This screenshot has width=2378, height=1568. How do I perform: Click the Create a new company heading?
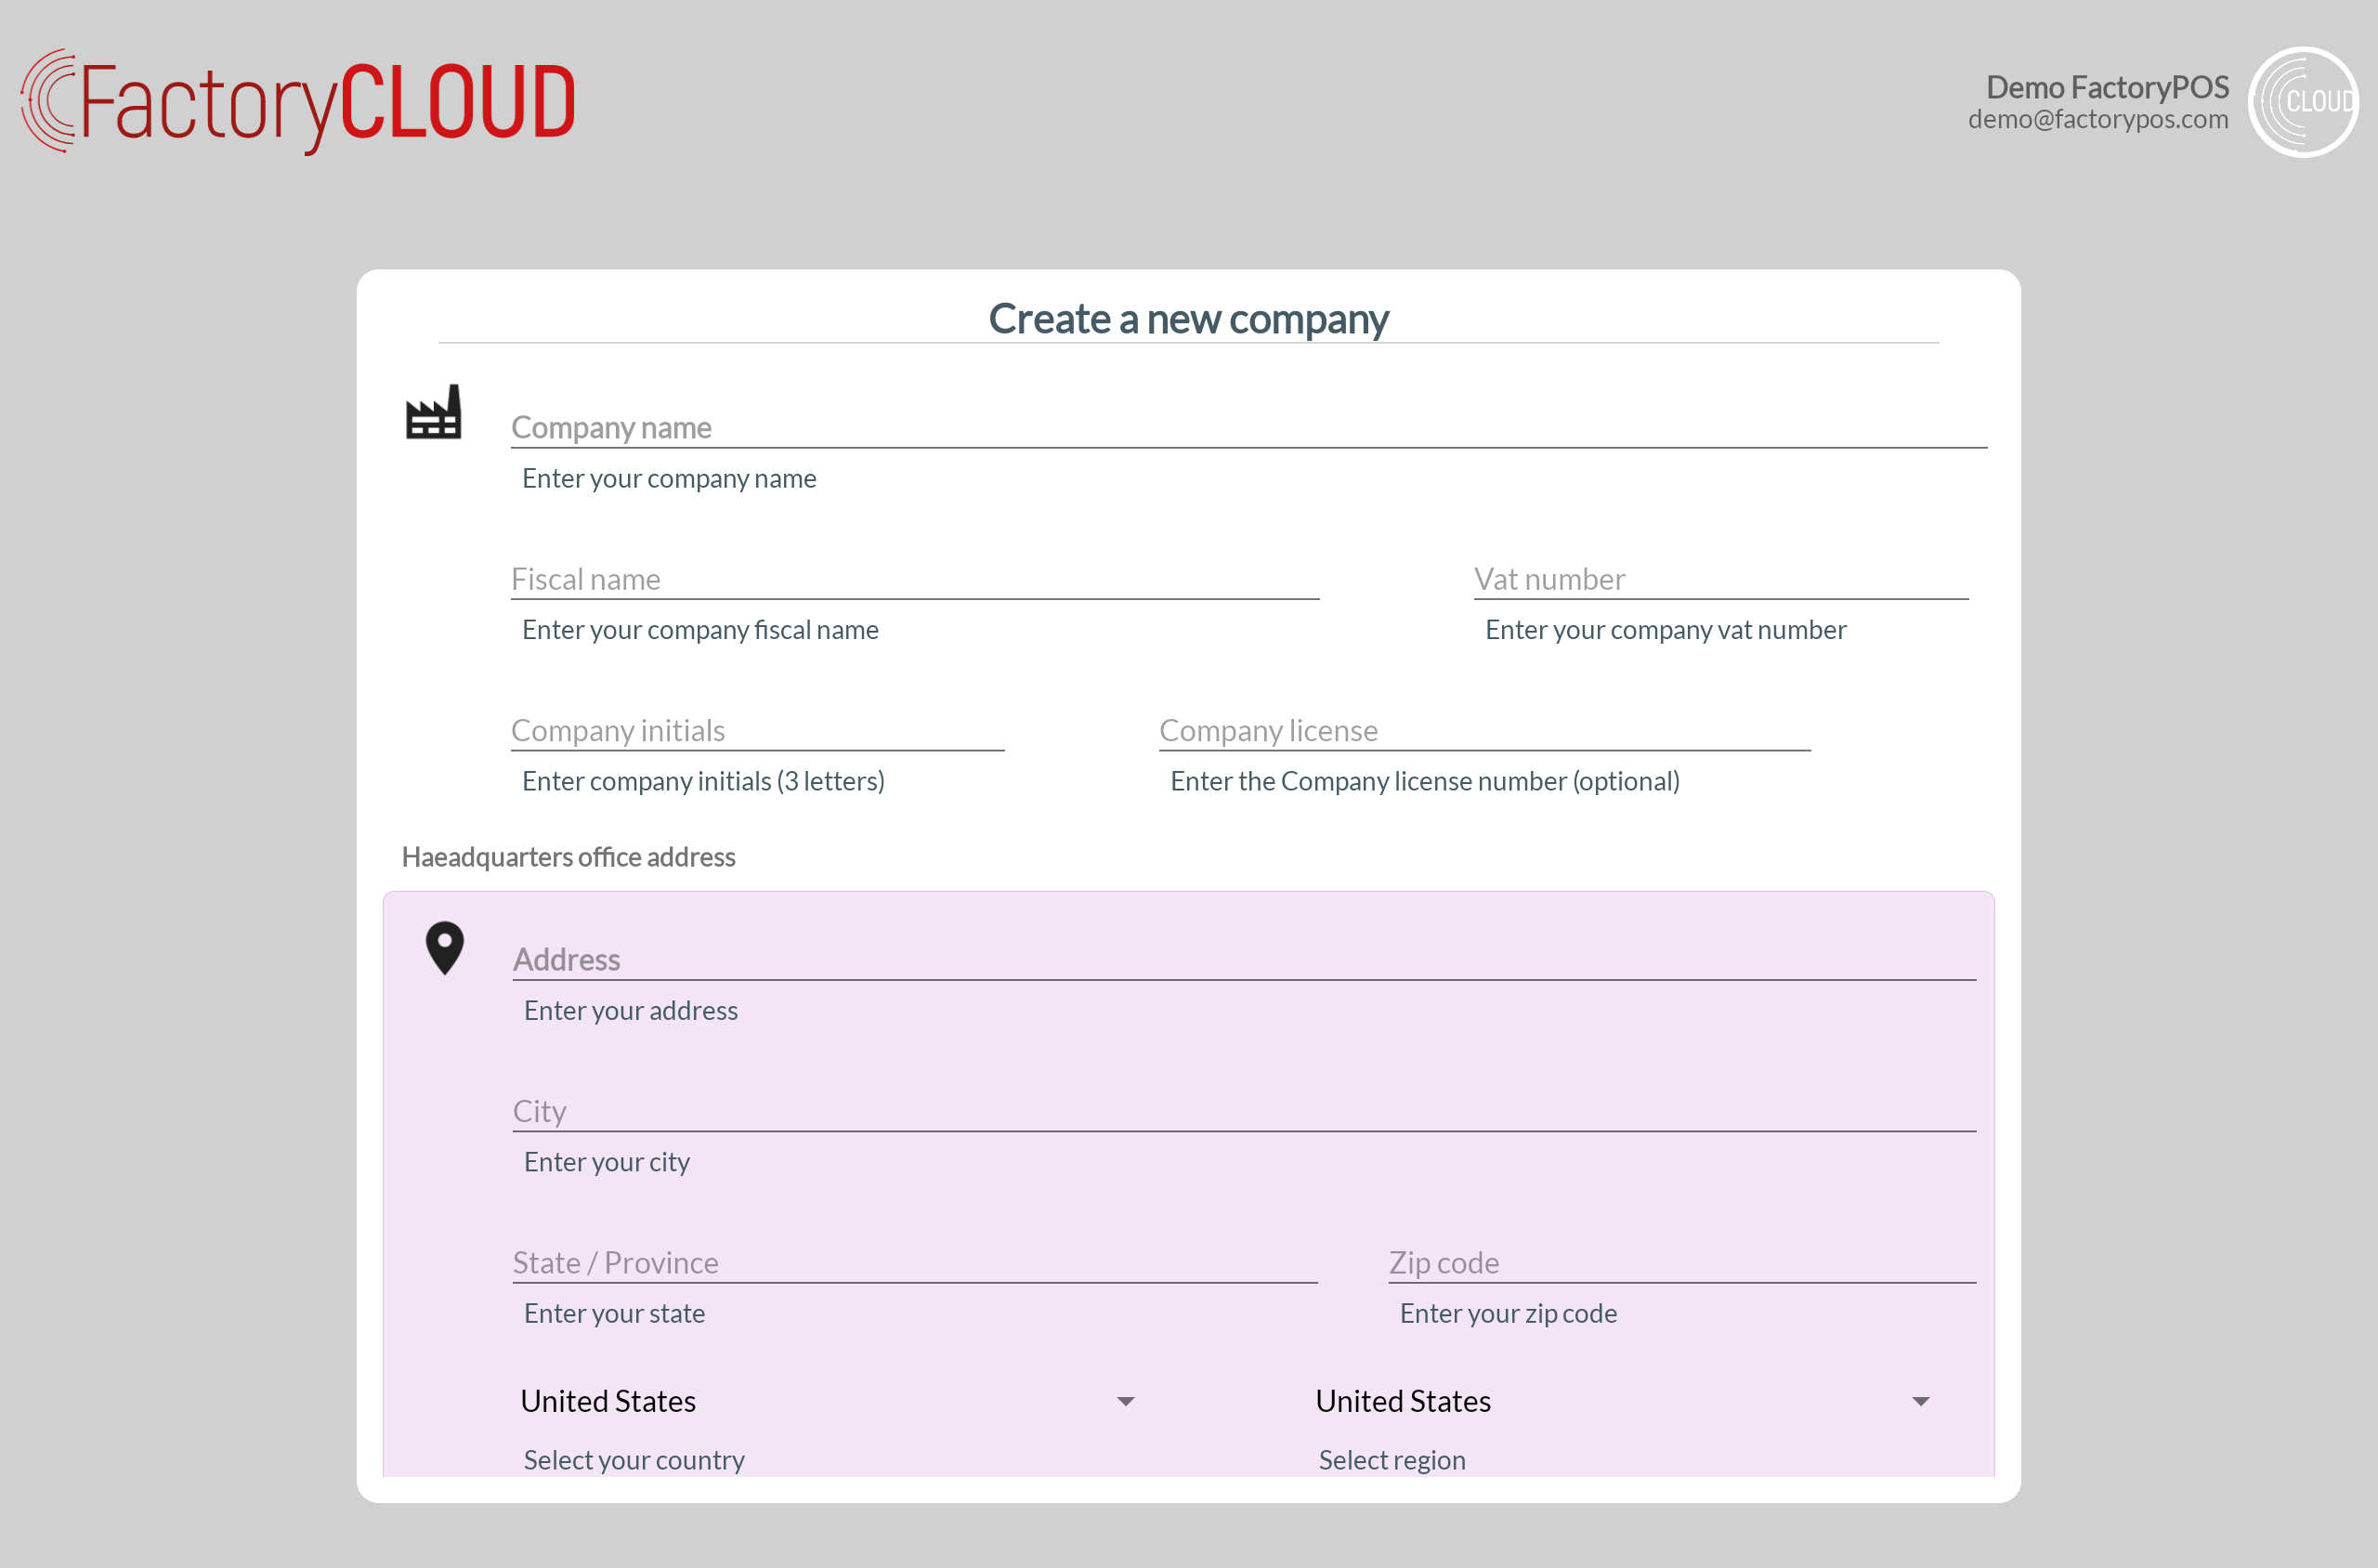click(x=1188, y=319)
